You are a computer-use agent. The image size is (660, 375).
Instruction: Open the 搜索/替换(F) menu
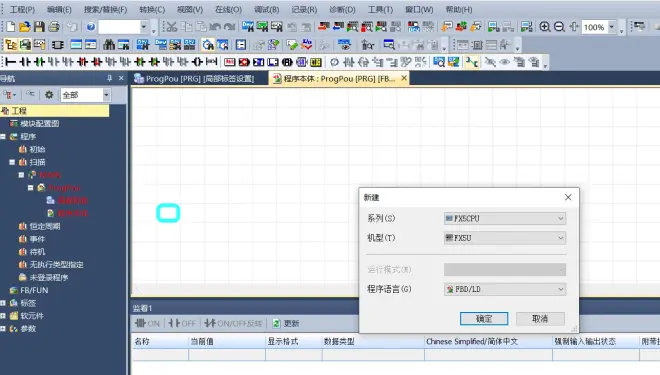[105, 9]
